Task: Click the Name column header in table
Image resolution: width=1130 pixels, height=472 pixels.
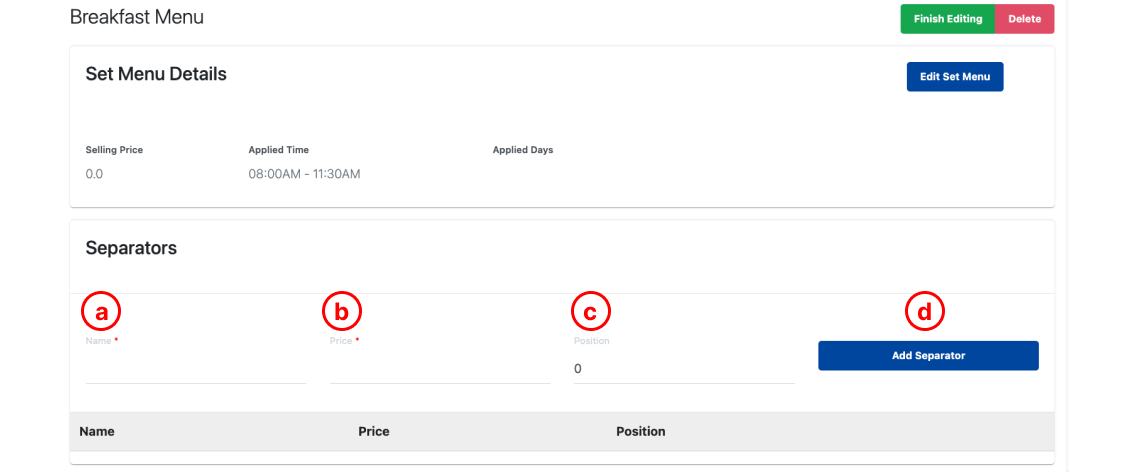Action: click(97, 432)
